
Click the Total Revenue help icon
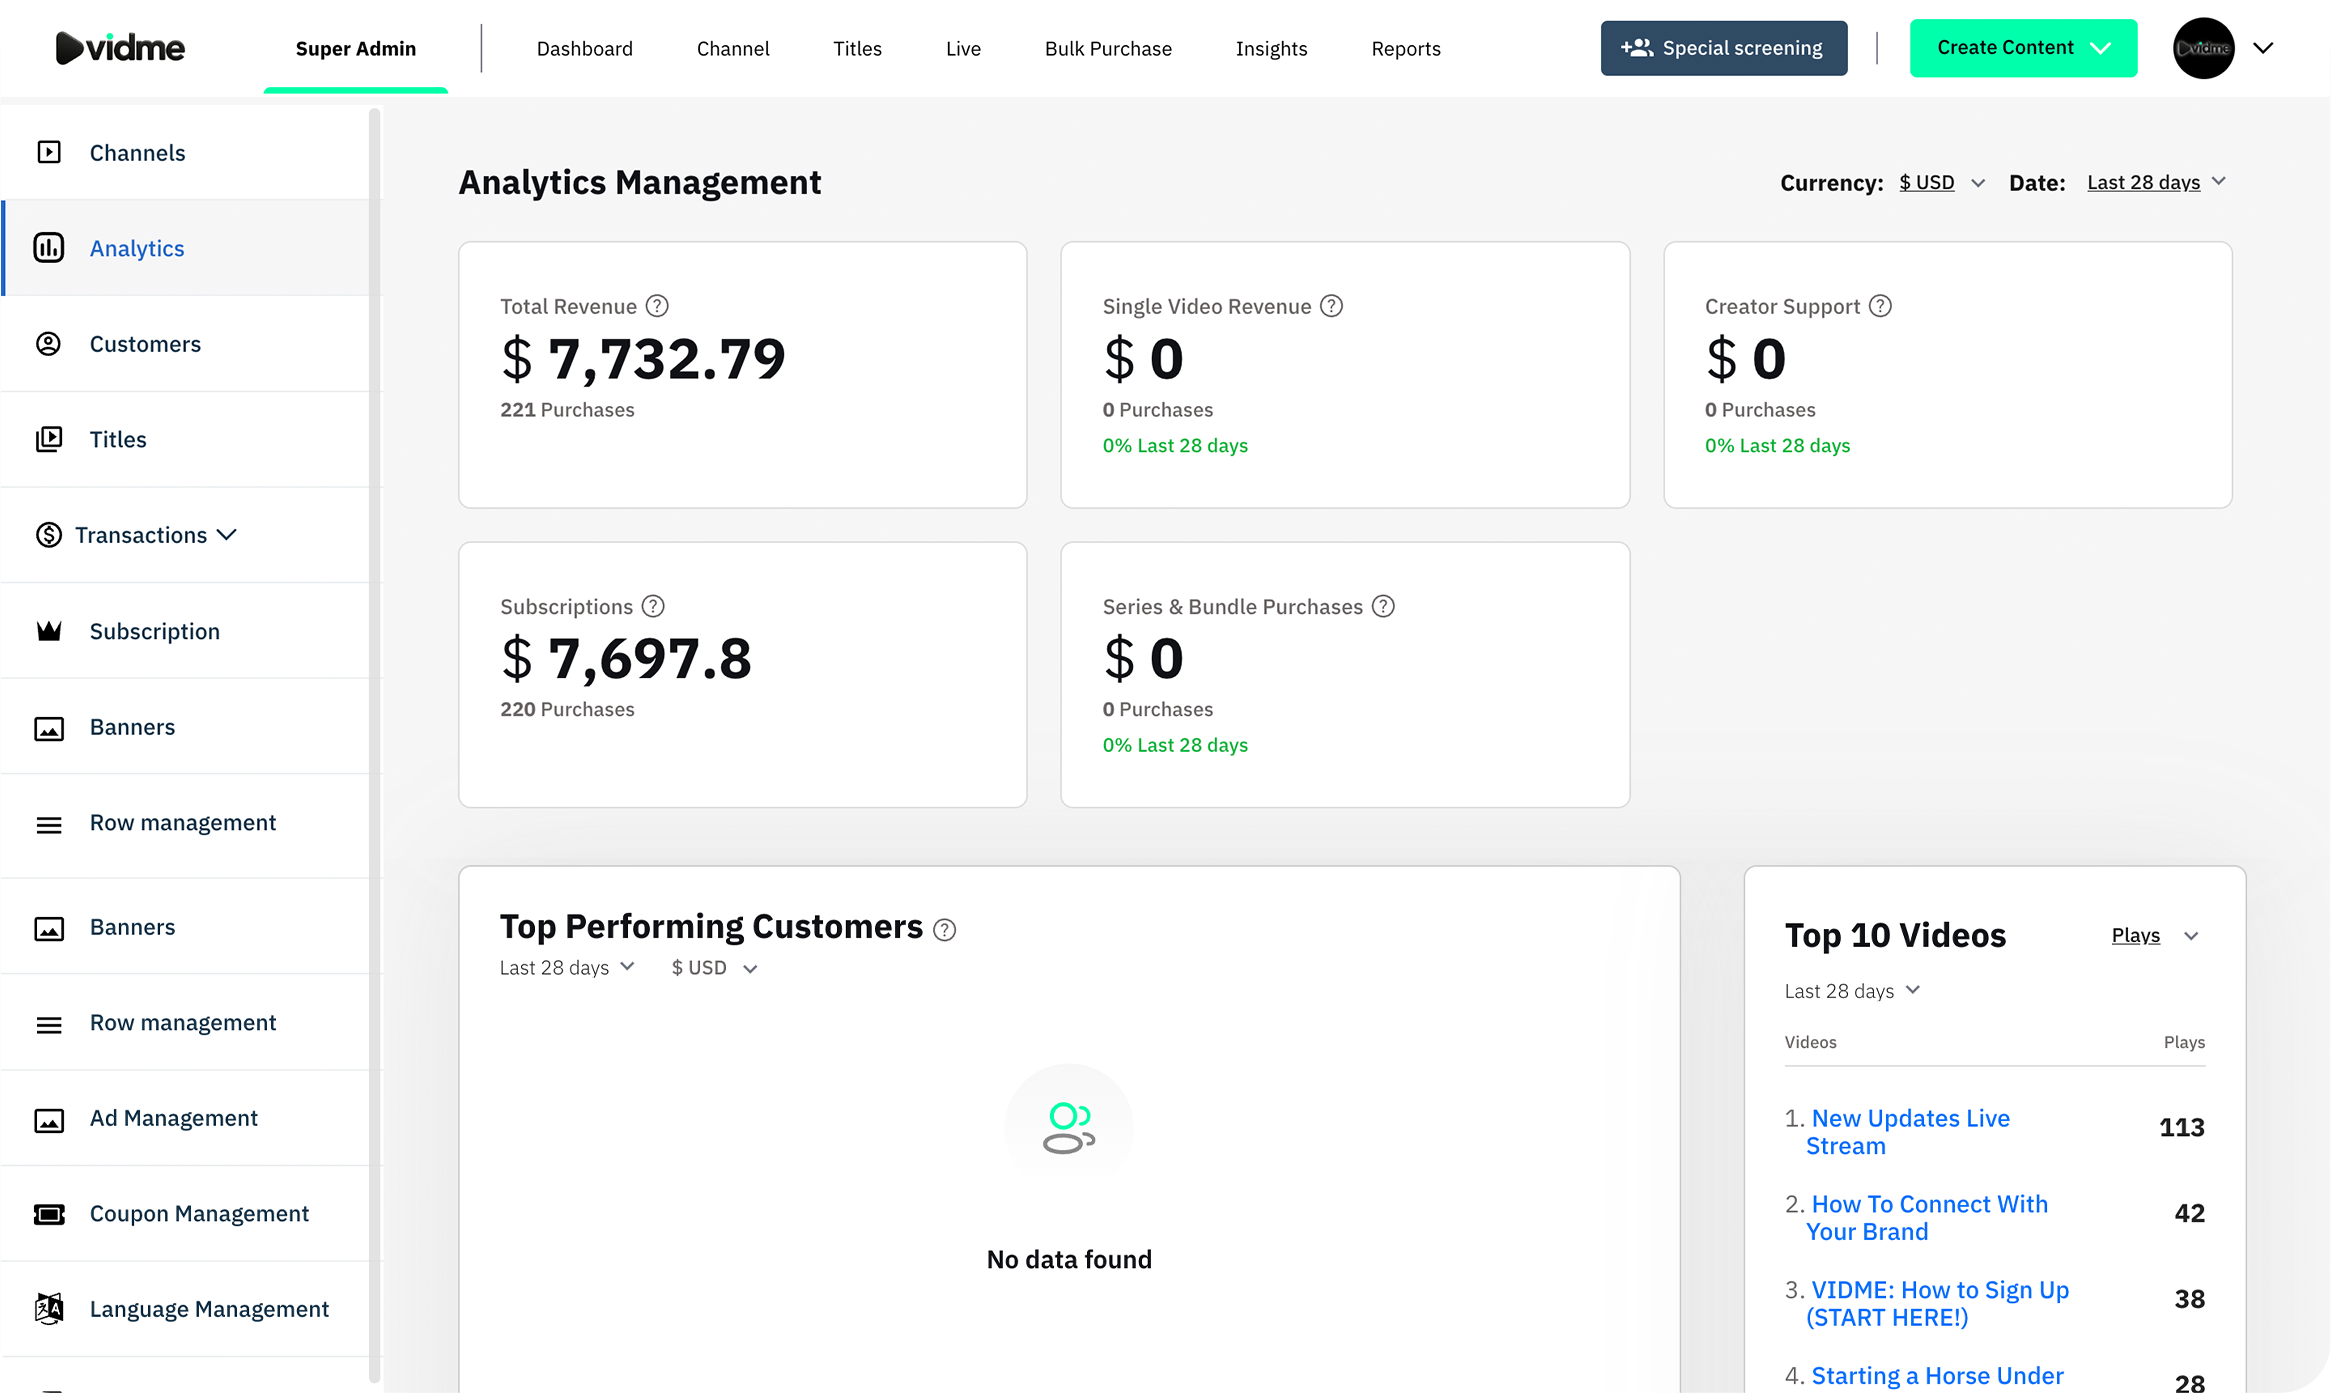pos(657,306)
